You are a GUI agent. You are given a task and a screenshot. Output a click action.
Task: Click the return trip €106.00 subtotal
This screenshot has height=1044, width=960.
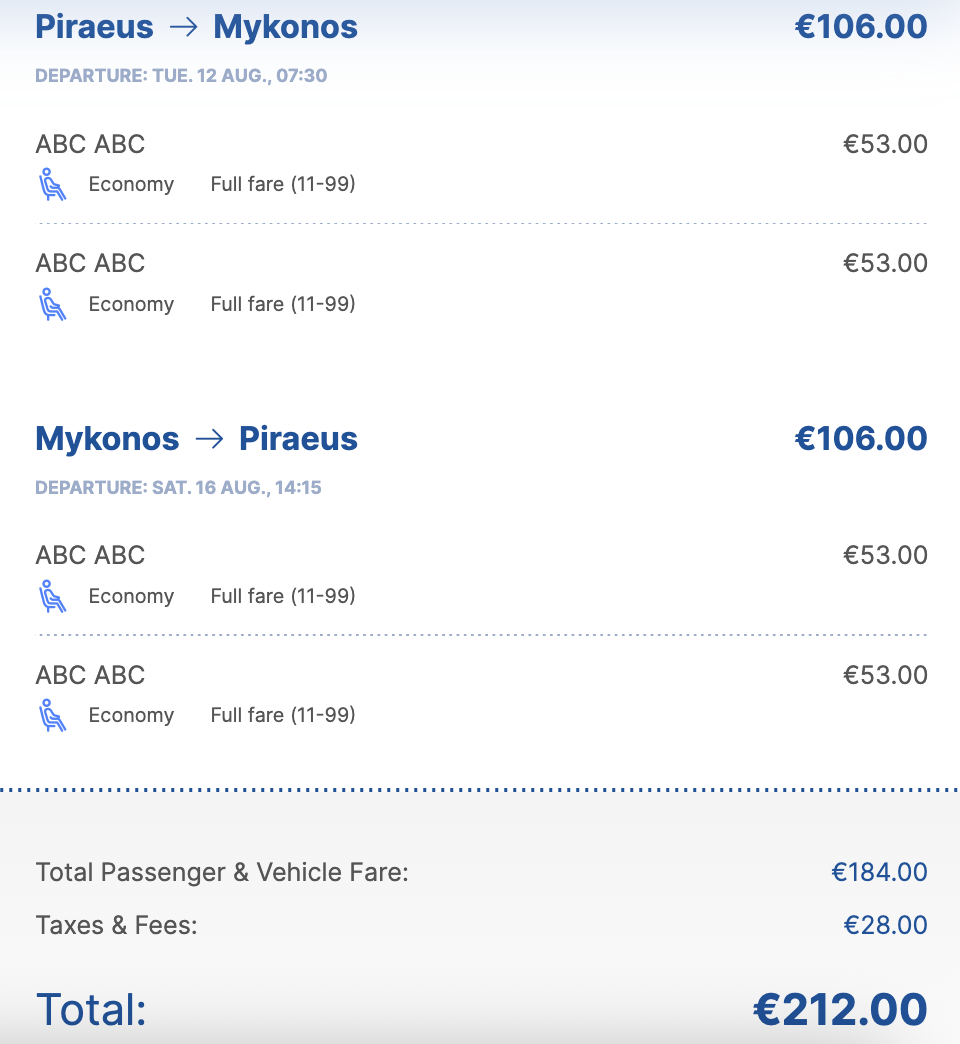pyautogui.click(x=861, y=438)
